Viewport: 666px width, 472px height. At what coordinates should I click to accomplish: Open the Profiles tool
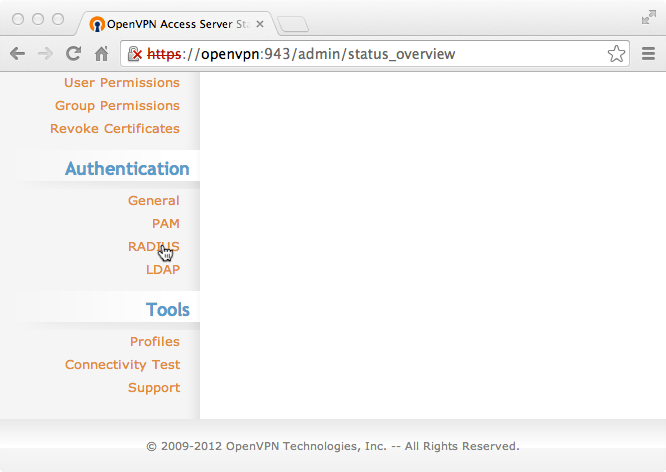(x=155, y=342)
